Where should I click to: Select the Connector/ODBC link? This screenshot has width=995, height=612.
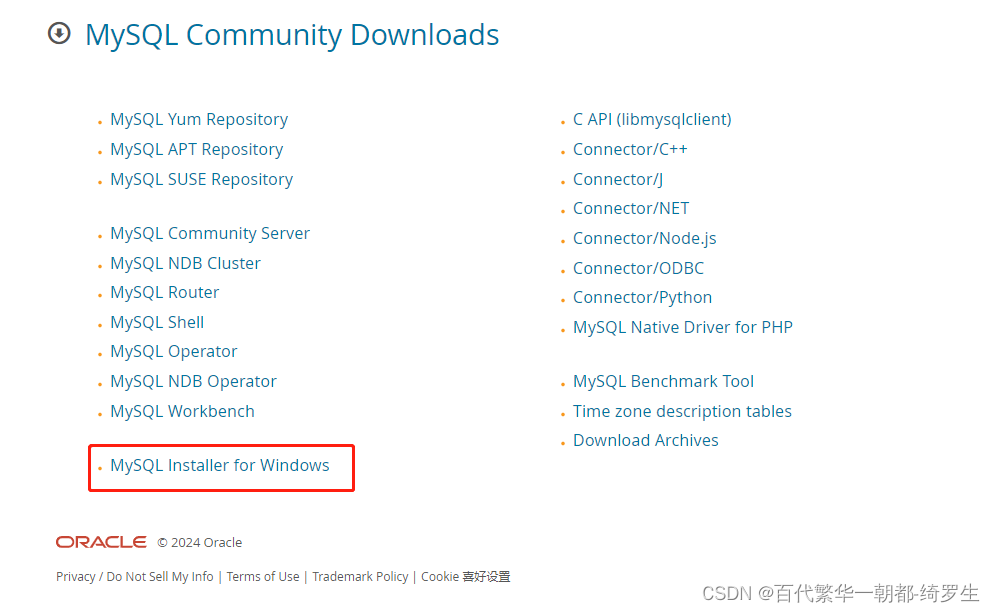[638, 268]
